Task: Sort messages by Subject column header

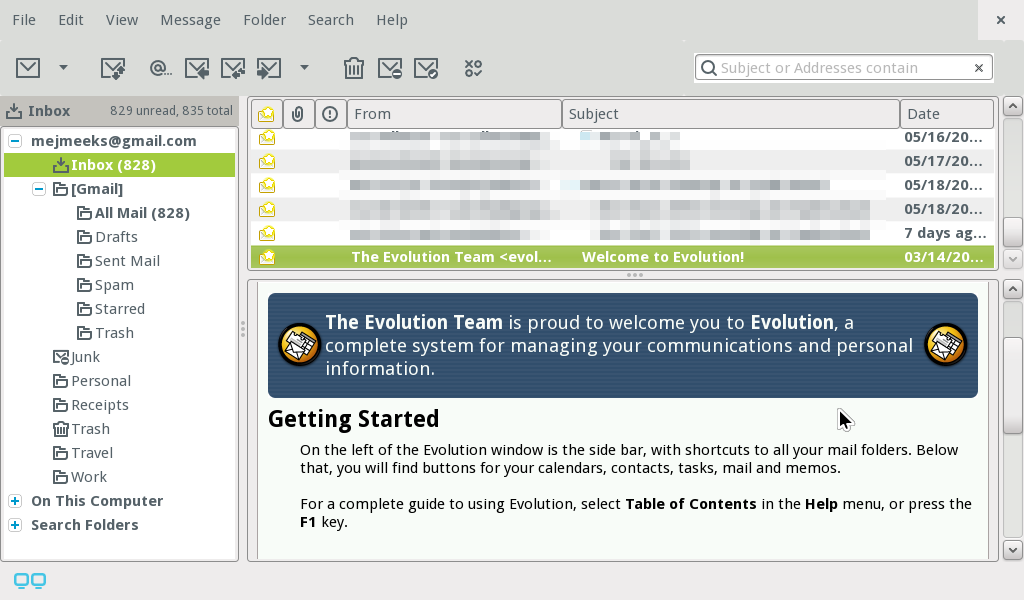Action: pos(731,114)
